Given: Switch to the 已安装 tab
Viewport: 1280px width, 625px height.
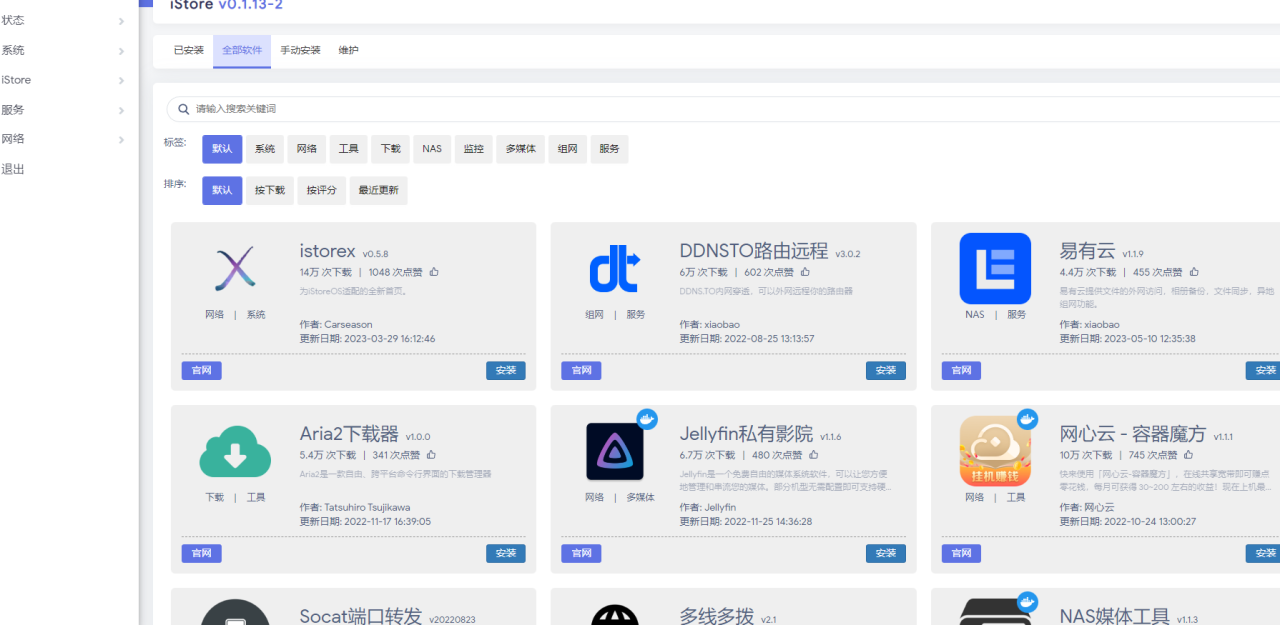Looking at the screenshot, I should coord(188,51).
